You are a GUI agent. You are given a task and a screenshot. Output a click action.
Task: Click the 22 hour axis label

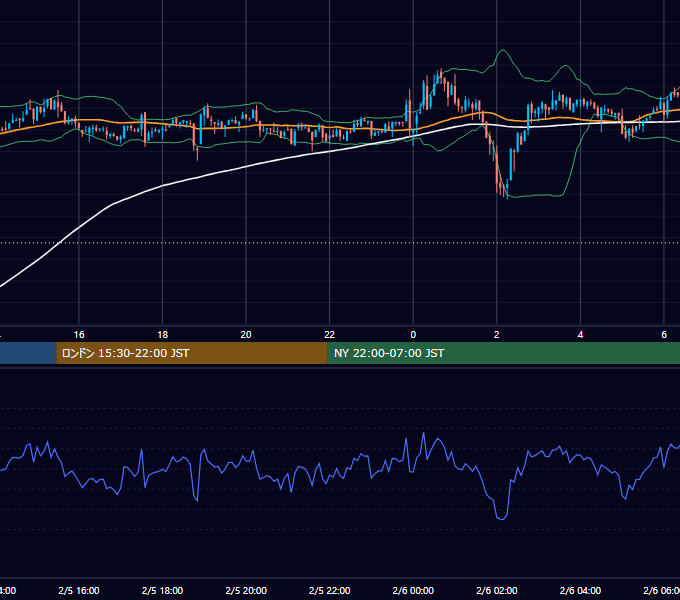330,335
